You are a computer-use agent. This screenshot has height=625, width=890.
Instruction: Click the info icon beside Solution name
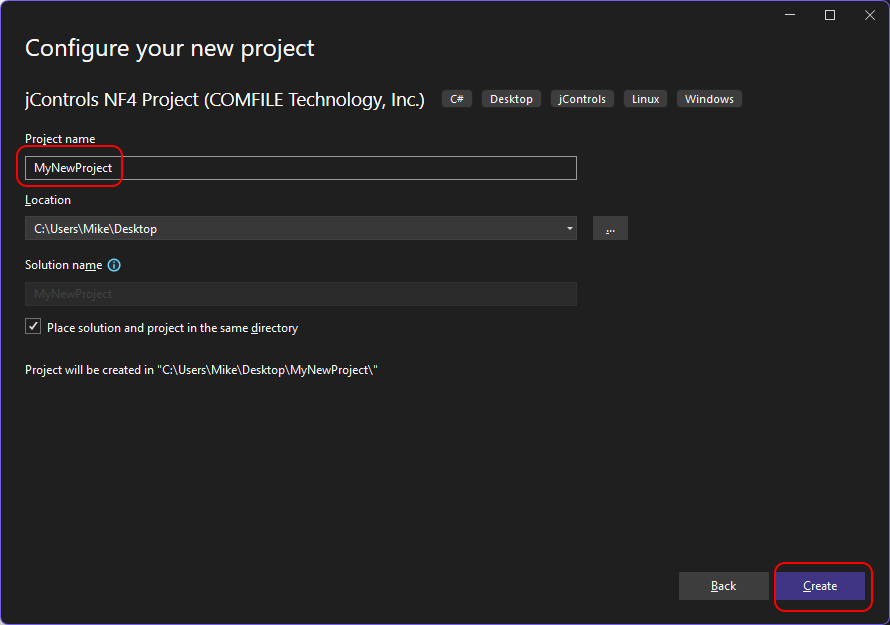[x=114, y=265]
